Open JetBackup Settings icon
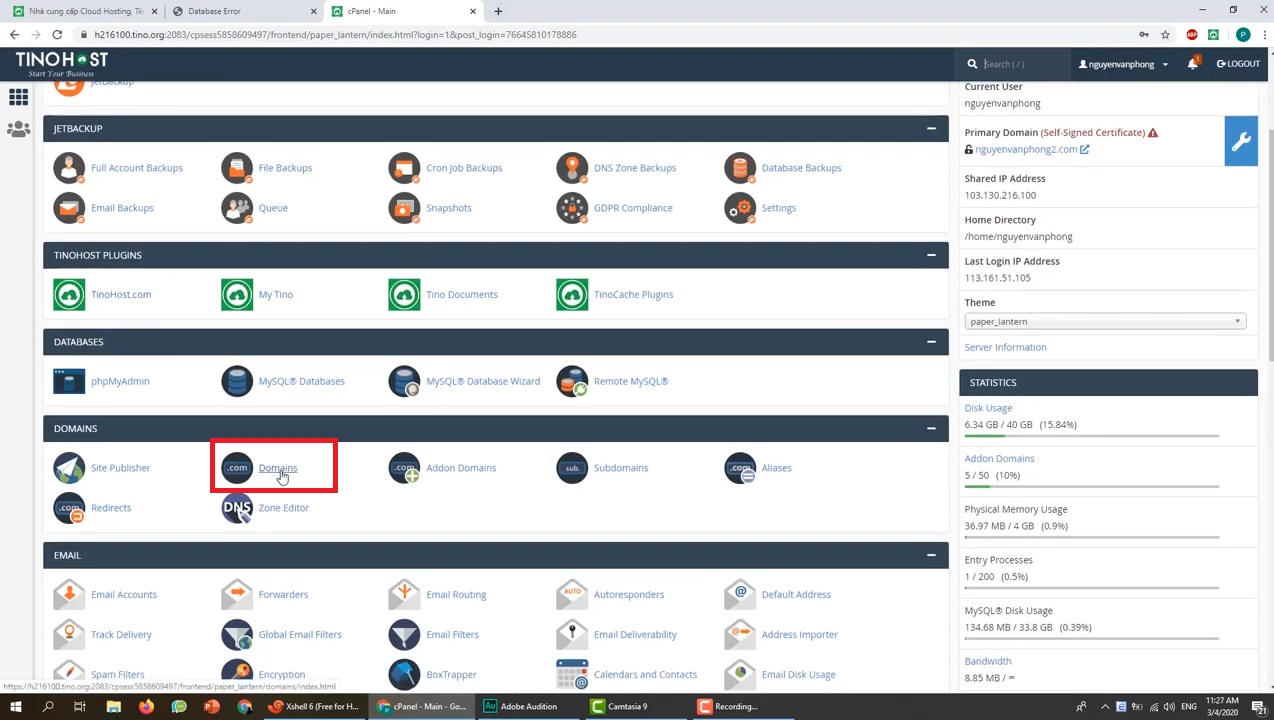The width and height of the screenshot is (1274, 720). point(740,208)
